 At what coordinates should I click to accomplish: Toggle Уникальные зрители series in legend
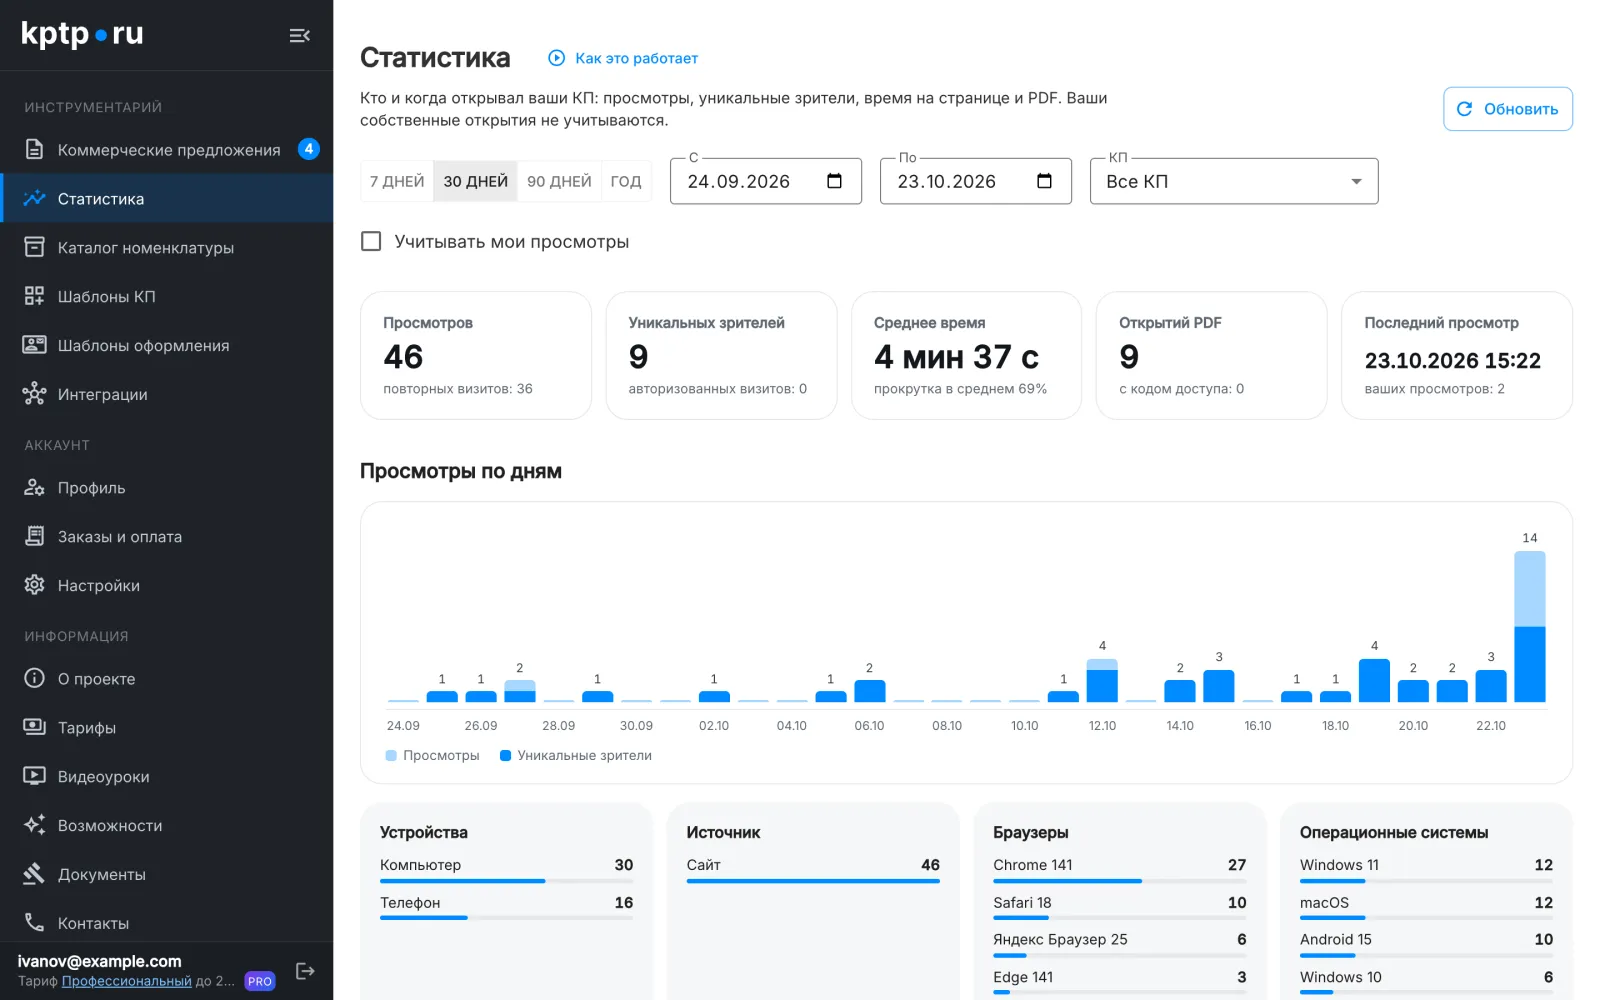coord(576,756)
